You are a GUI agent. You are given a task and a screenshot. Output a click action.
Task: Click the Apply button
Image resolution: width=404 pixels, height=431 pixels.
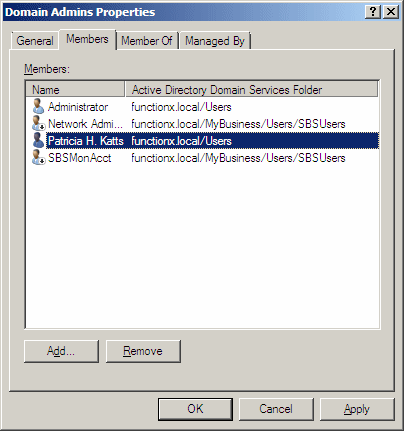coord(357,409)
